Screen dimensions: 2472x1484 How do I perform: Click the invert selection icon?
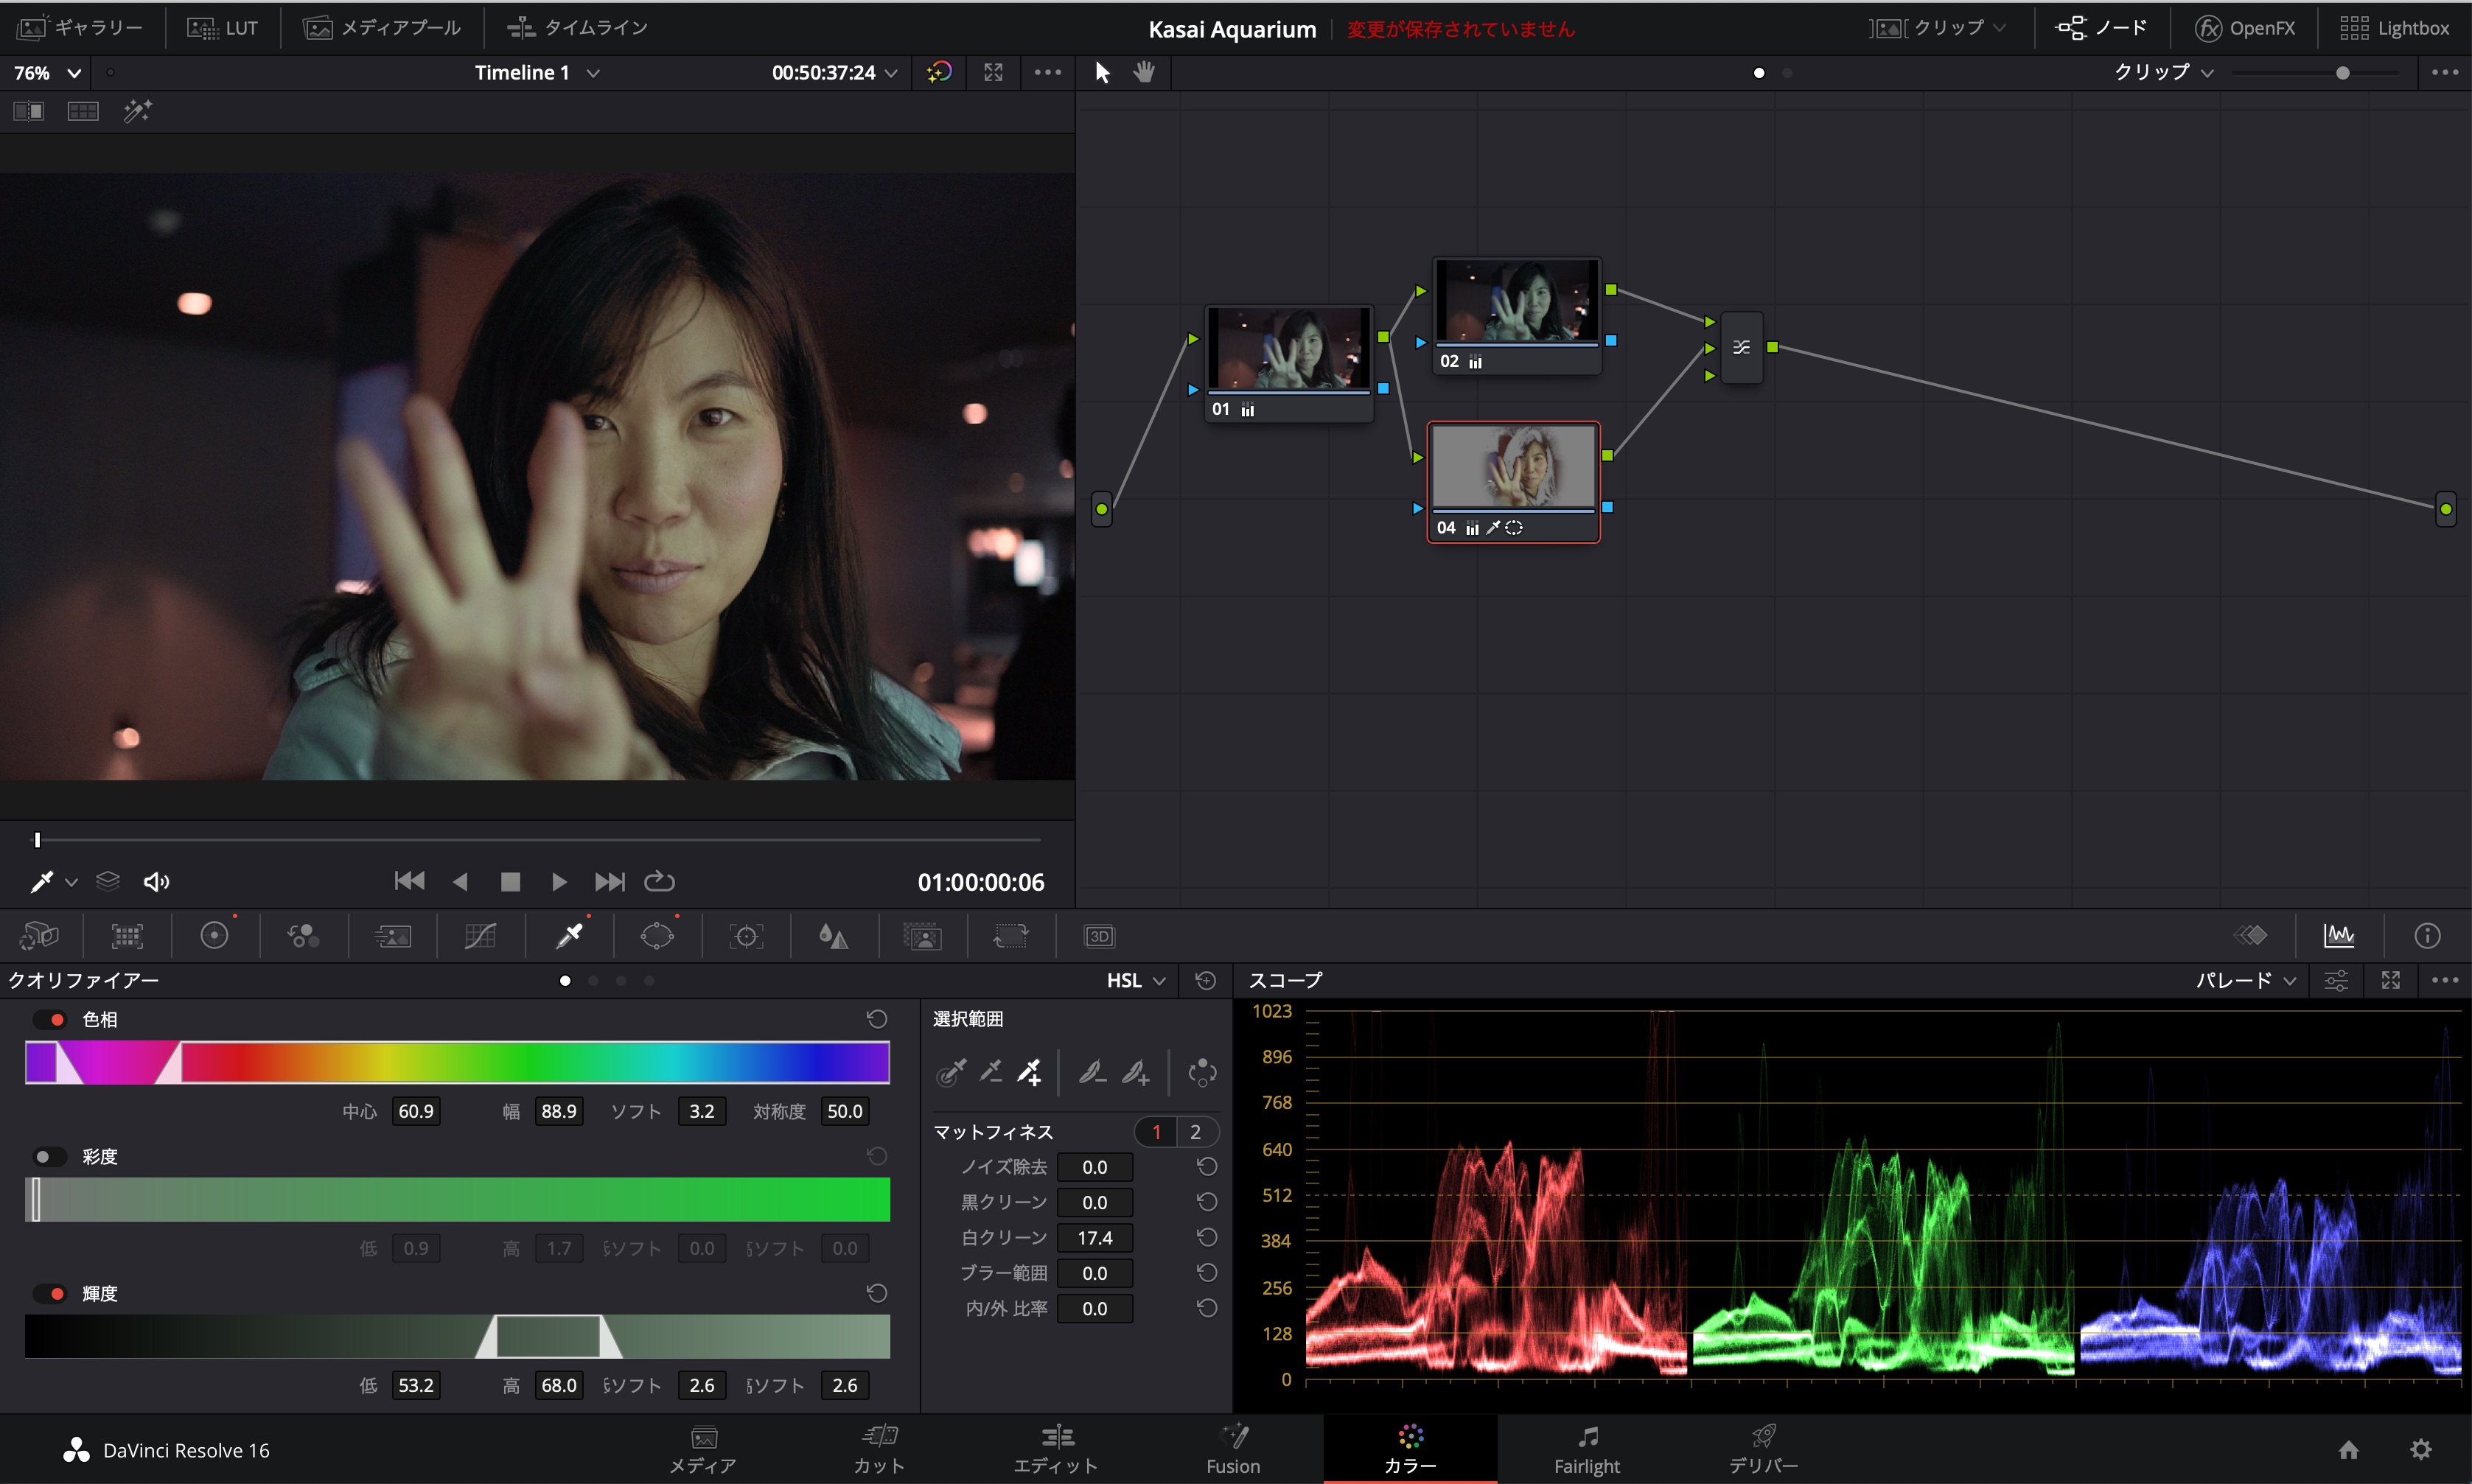click(1202, 1073)
